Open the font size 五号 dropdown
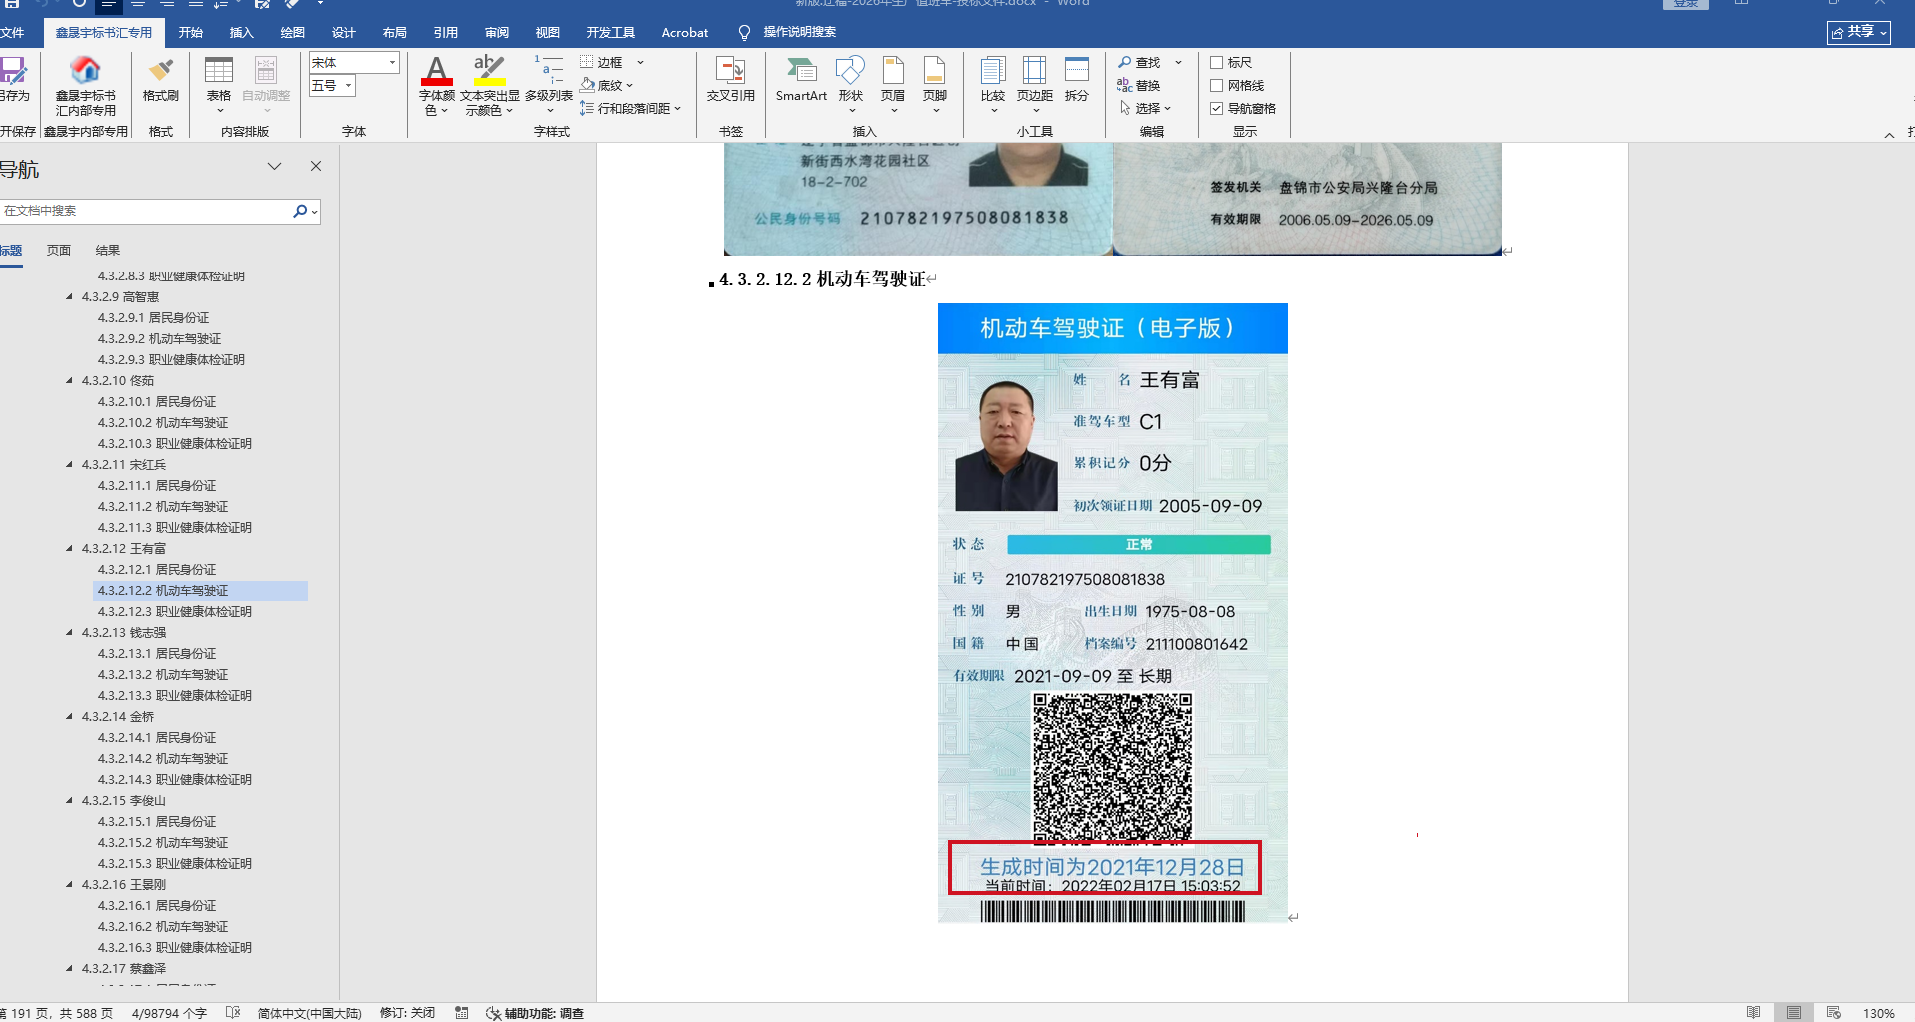This screenshot has width=1915, height=1022. coord(348,85)
